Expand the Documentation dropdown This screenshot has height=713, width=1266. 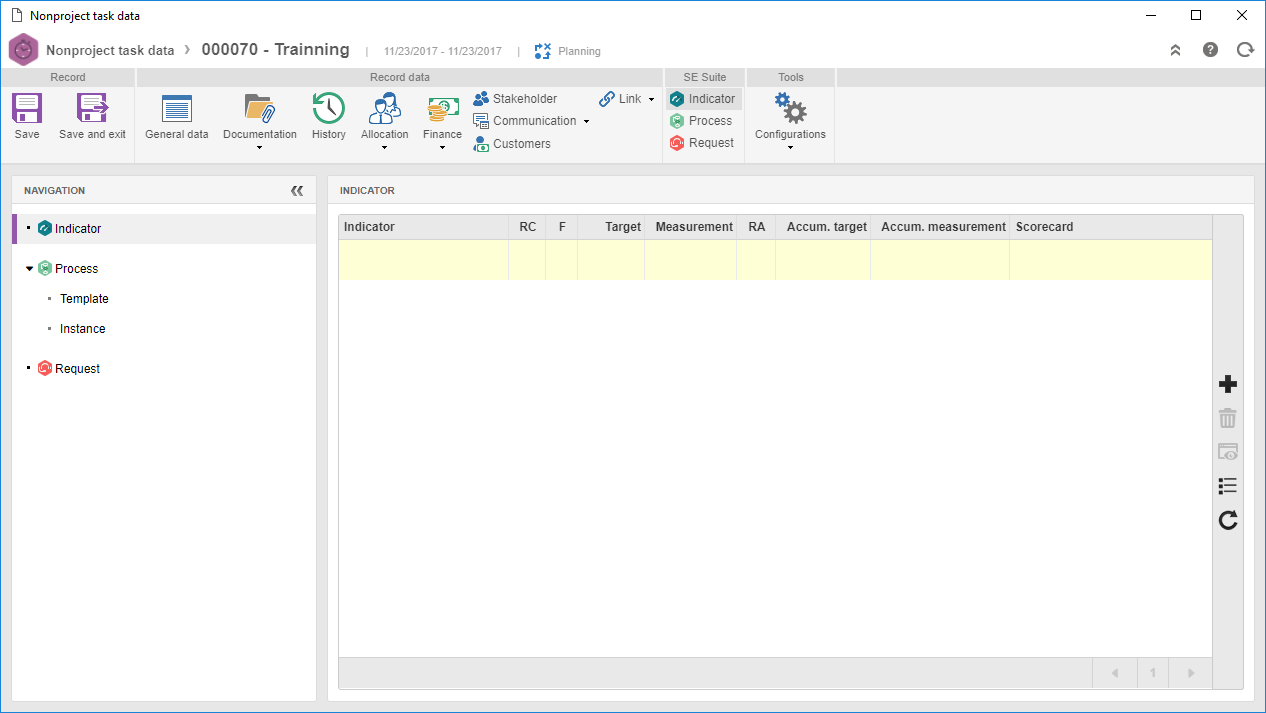coord(260,148)
